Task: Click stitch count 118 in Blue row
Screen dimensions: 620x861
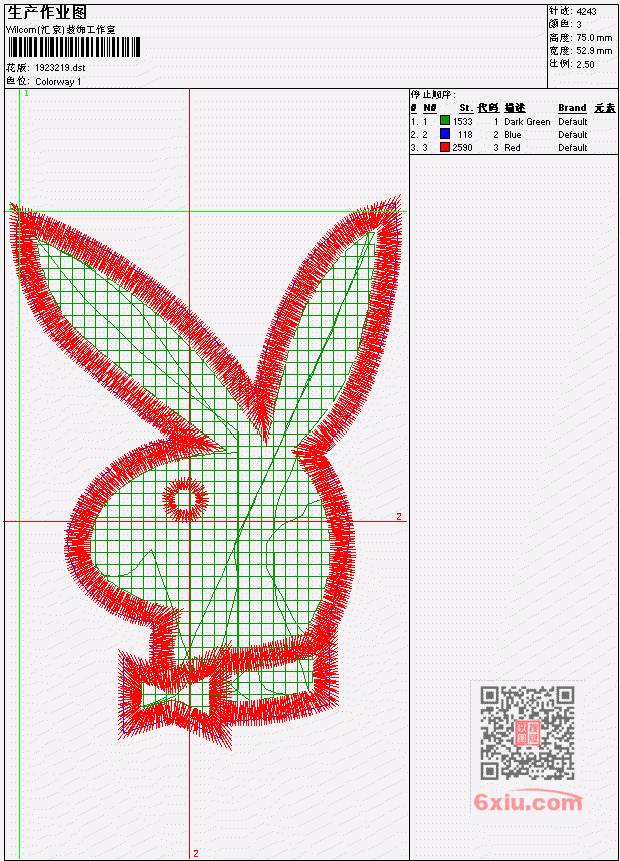Action: [x=465, y=135]
